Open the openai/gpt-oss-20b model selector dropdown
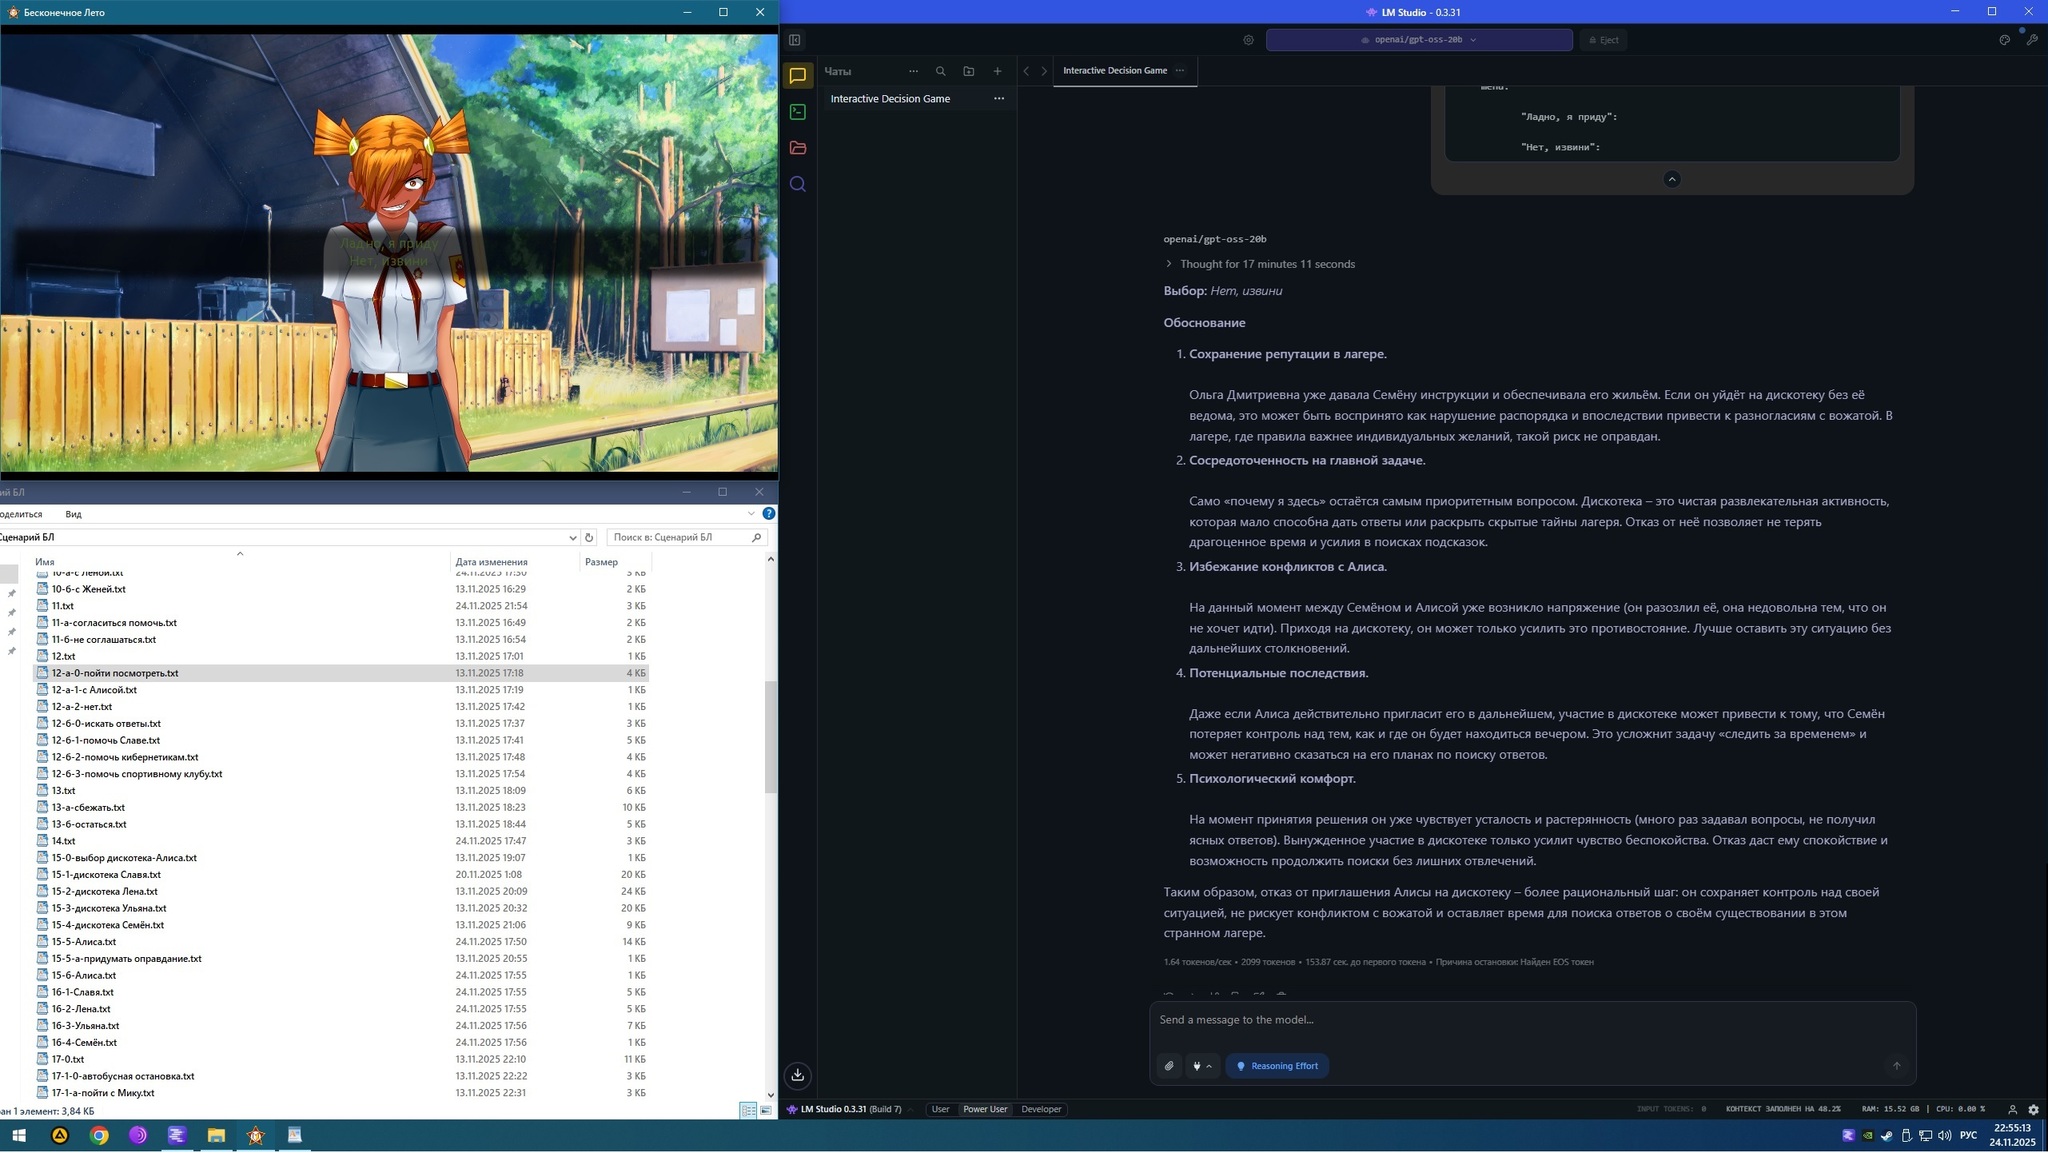The height and width of the screenshot is (1153, 2048). 1418,40
